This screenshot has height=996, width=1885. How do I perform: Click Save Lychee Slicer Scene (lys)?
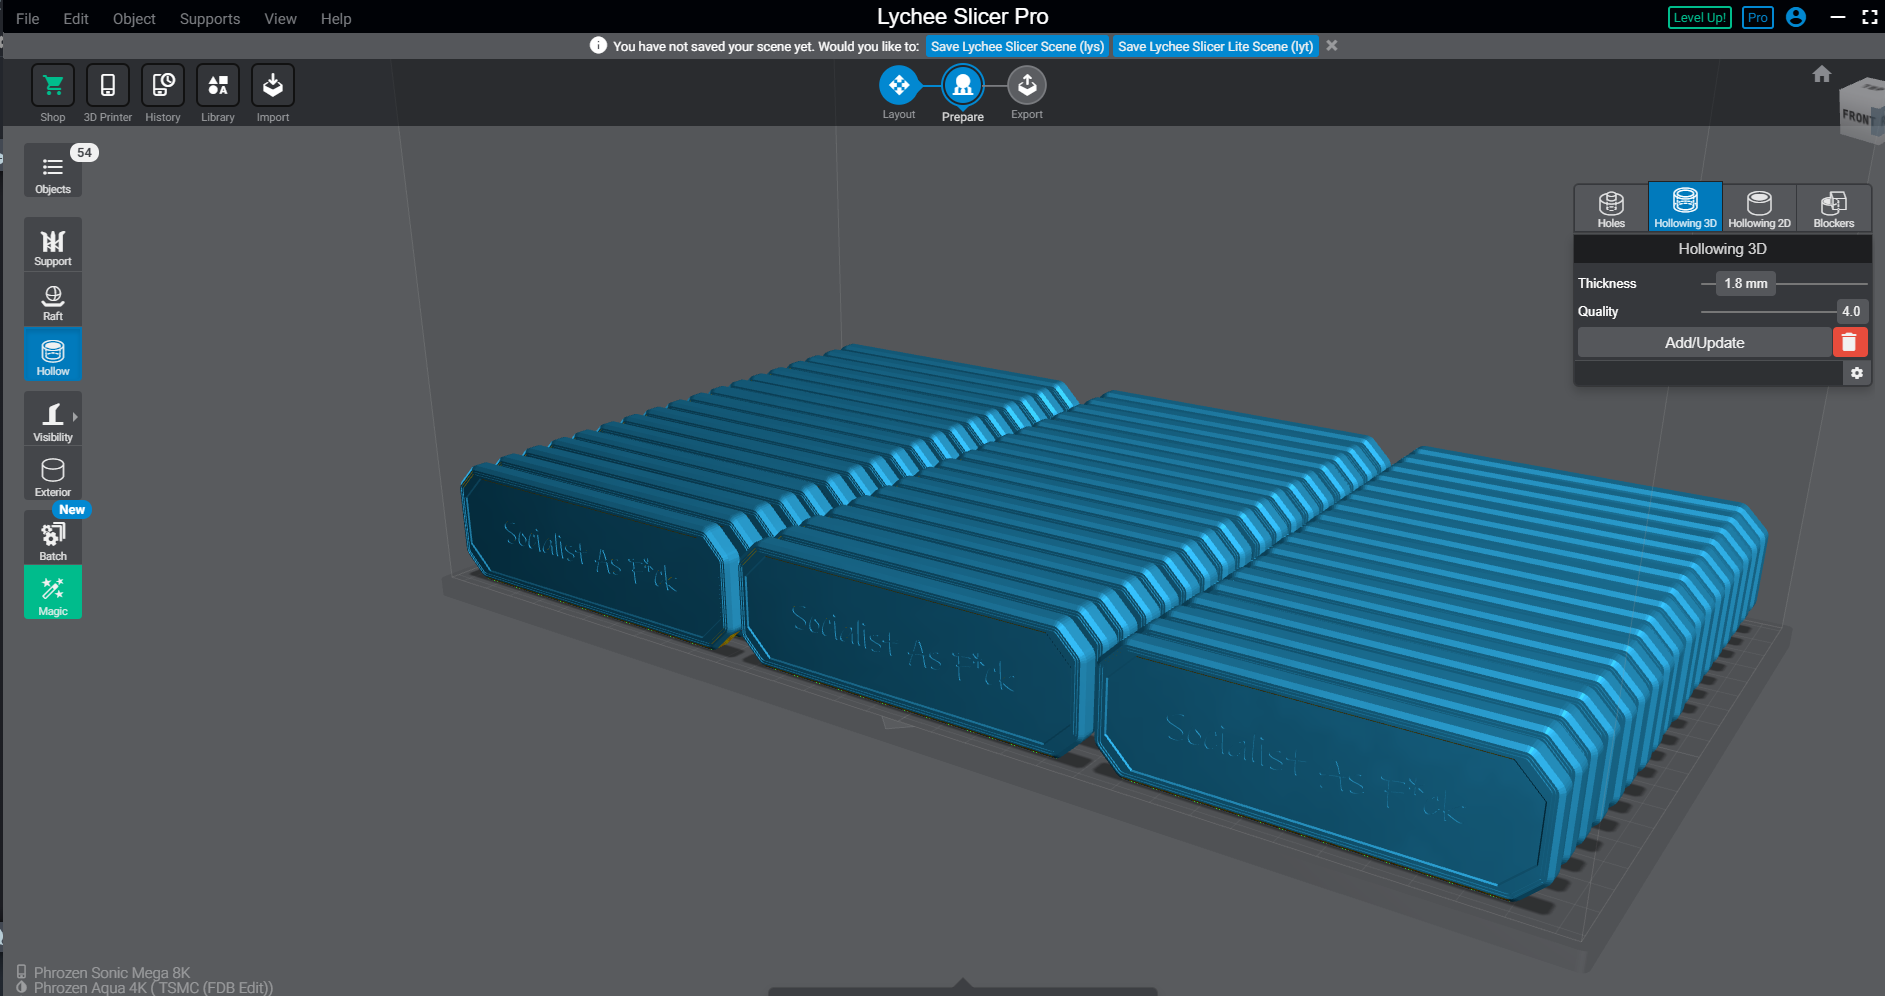click(x=1017, y=46)
